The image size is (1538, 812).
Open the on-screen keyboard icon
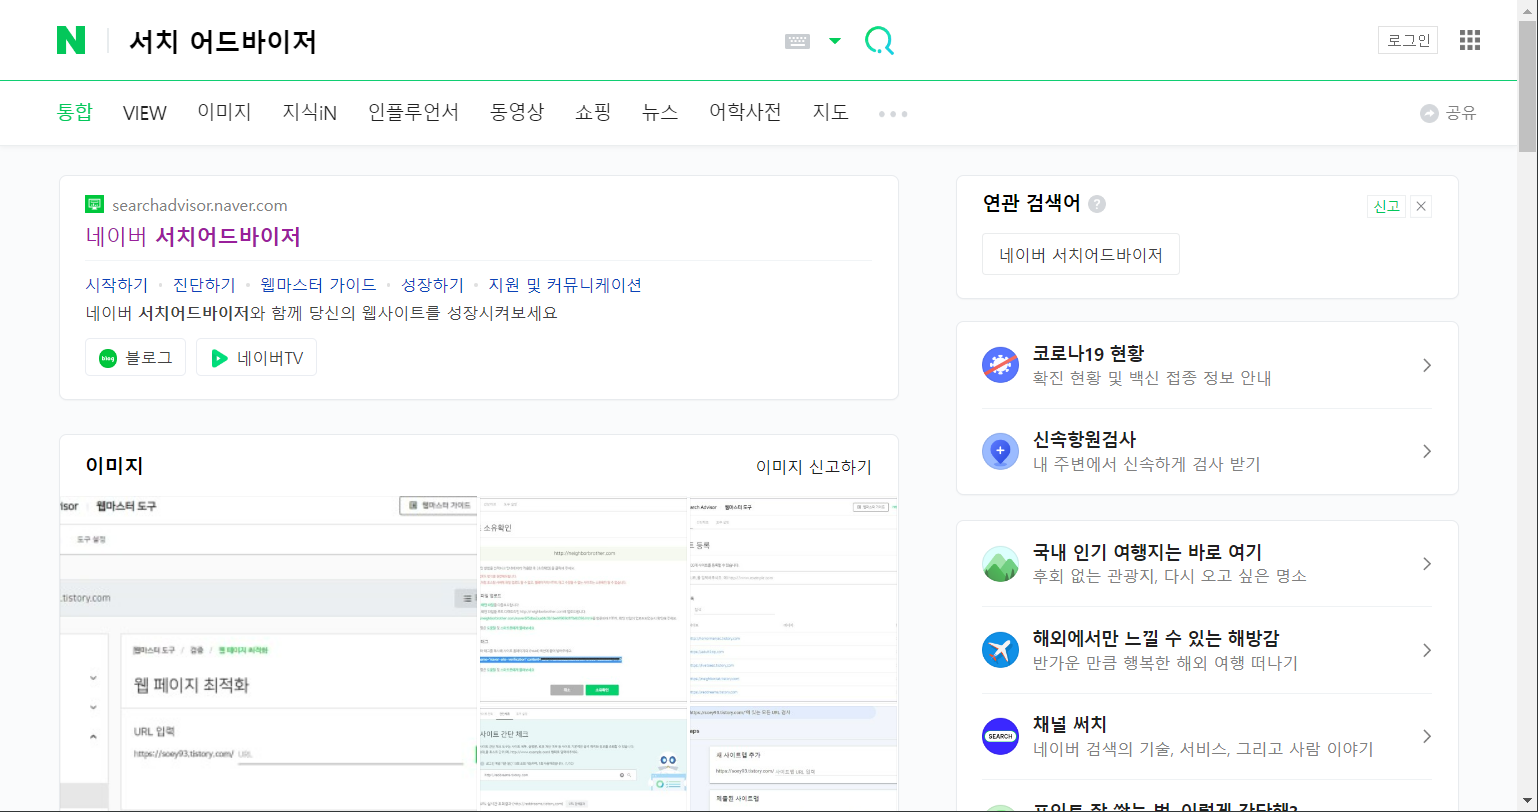click(797, 41)
